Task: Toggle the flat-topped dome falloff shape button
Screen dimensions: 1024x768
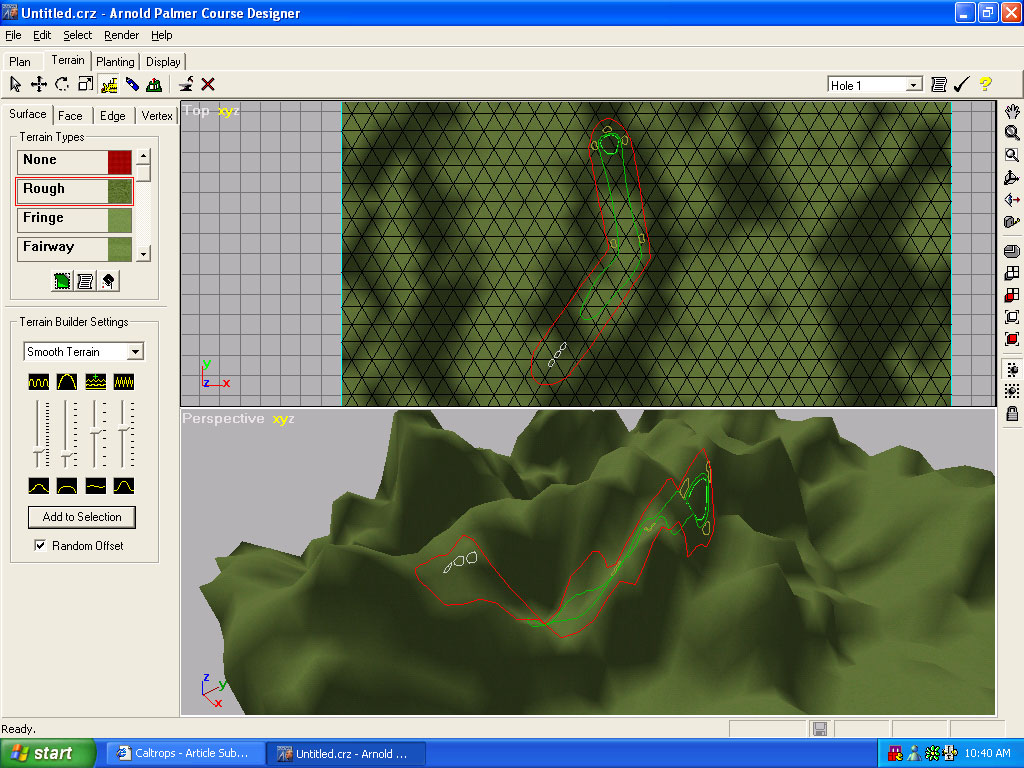Action: pos(67,486)
